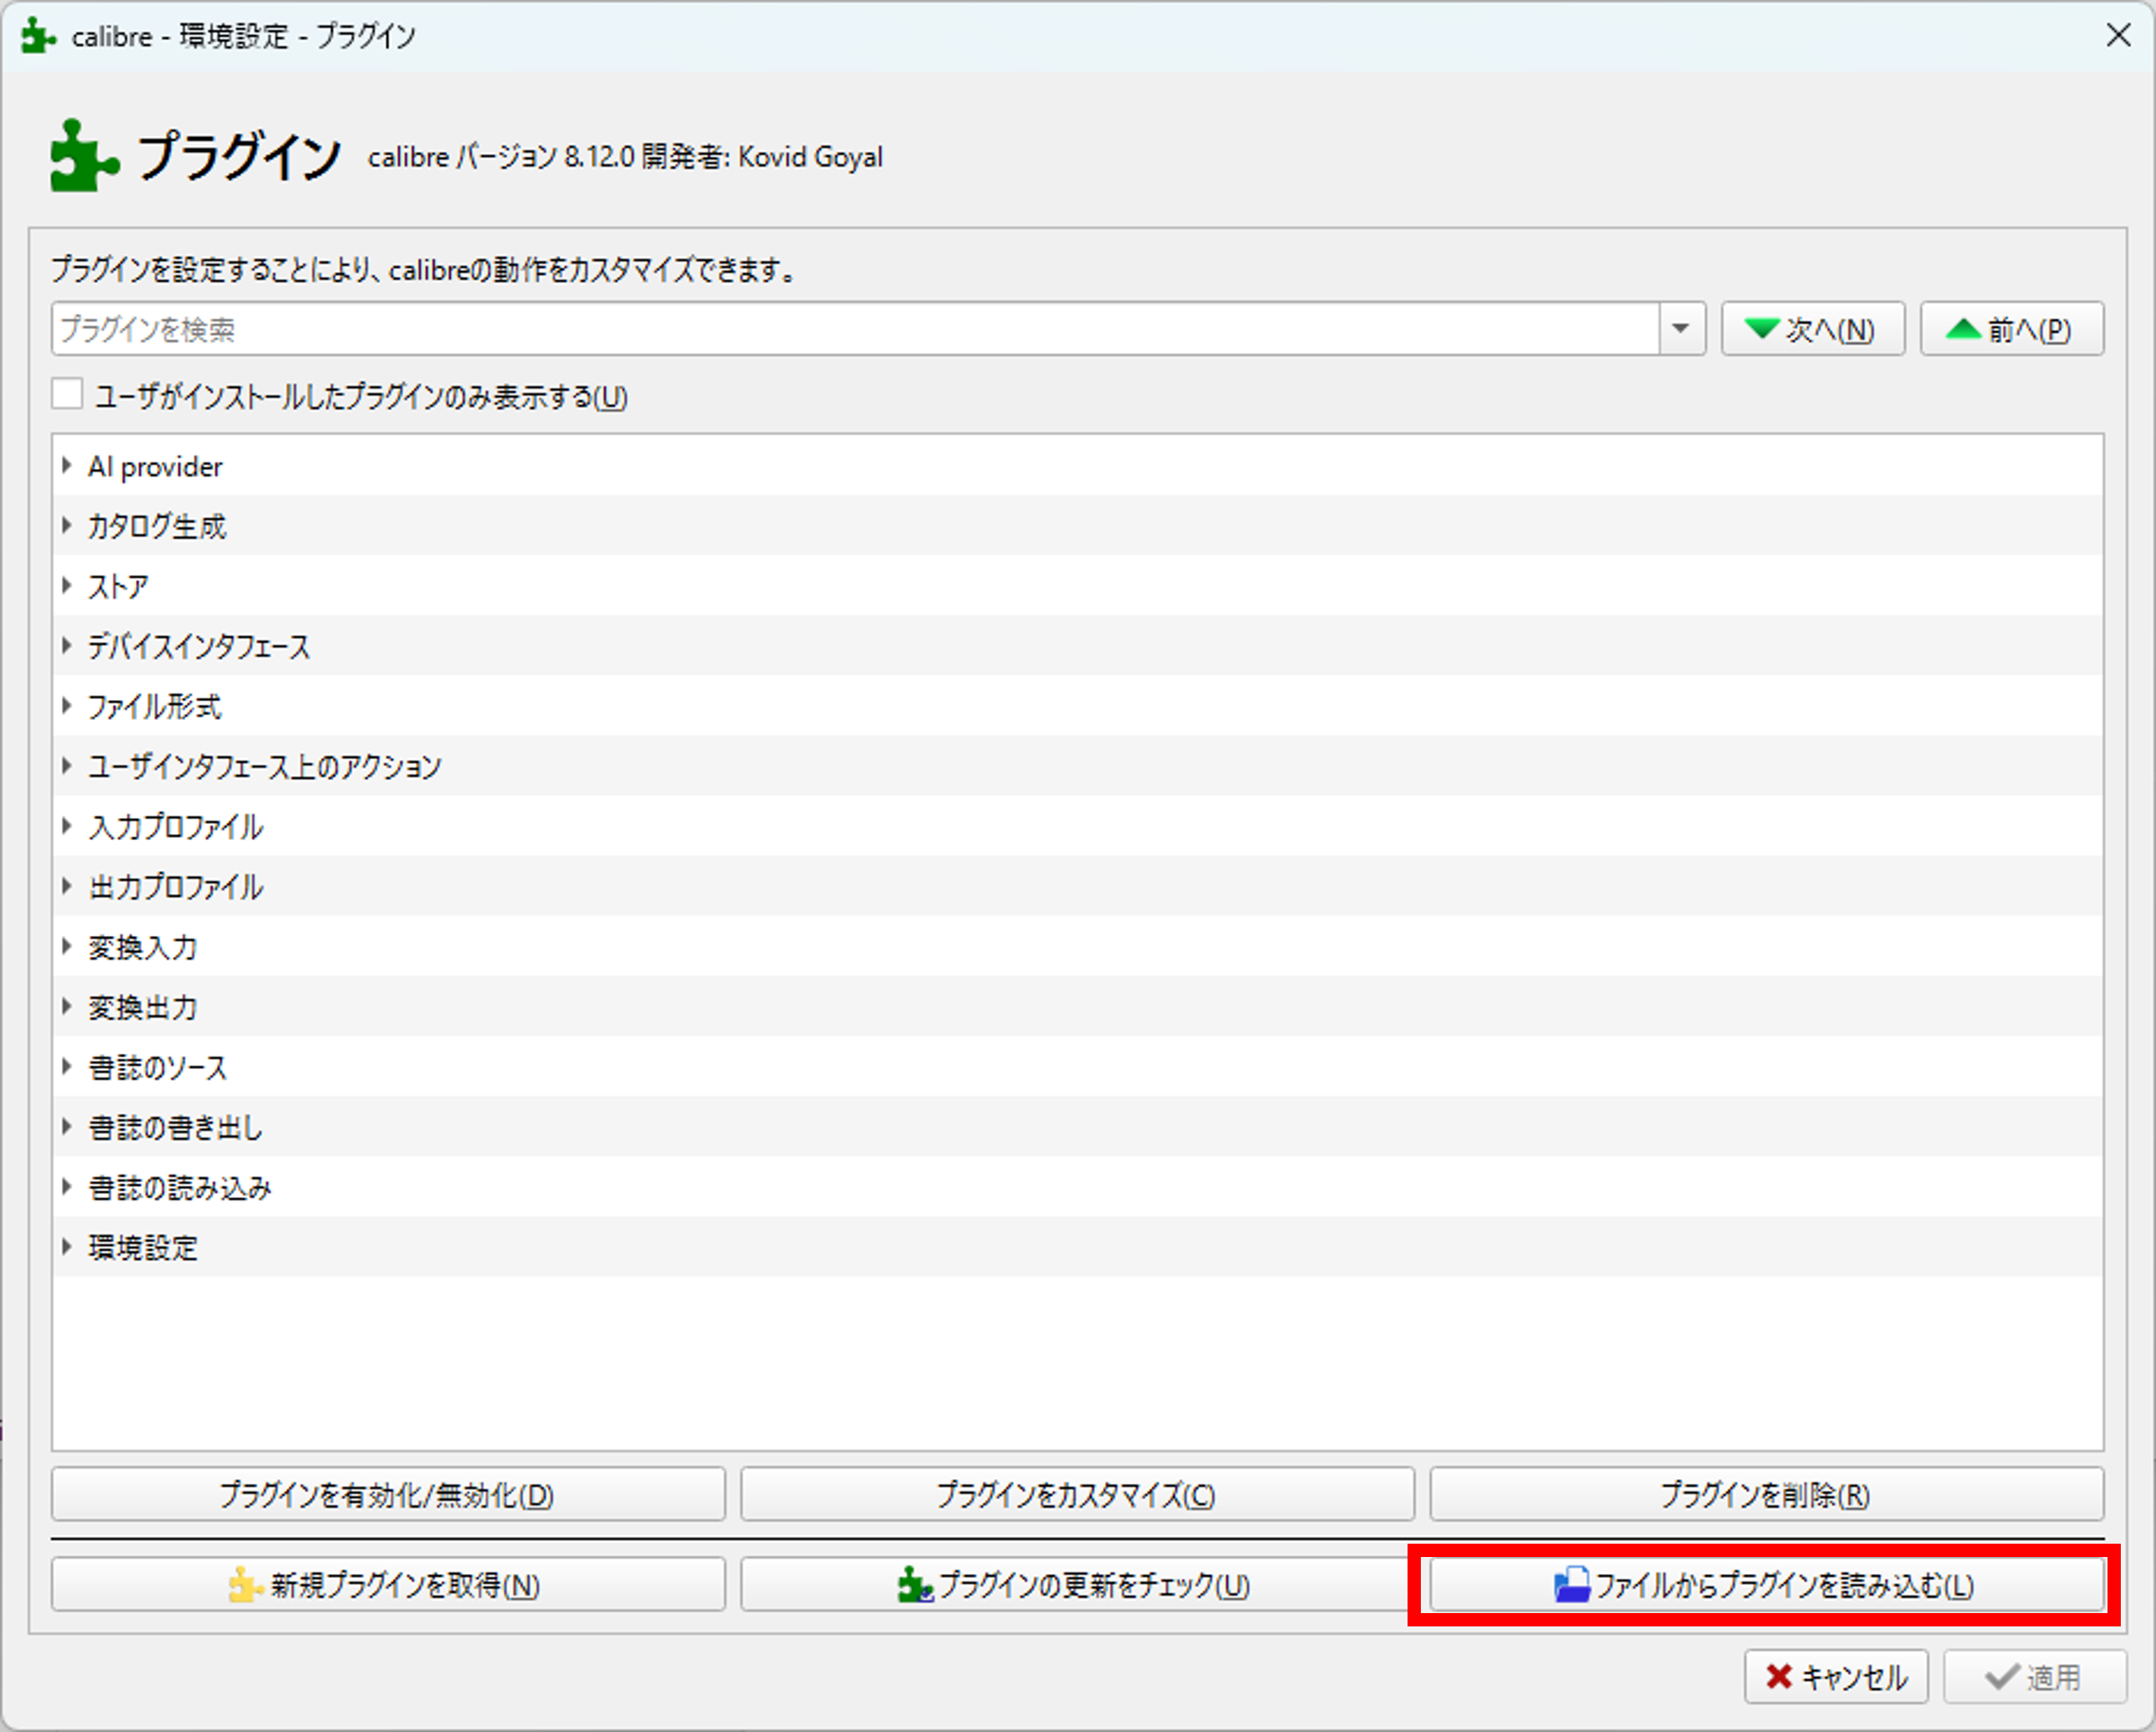The width and height of the screenshot is (2156, 1732).
Task: Click プラグインをカスタマイズ button
Action: pyautogui.click(x=1076, y=1495)
